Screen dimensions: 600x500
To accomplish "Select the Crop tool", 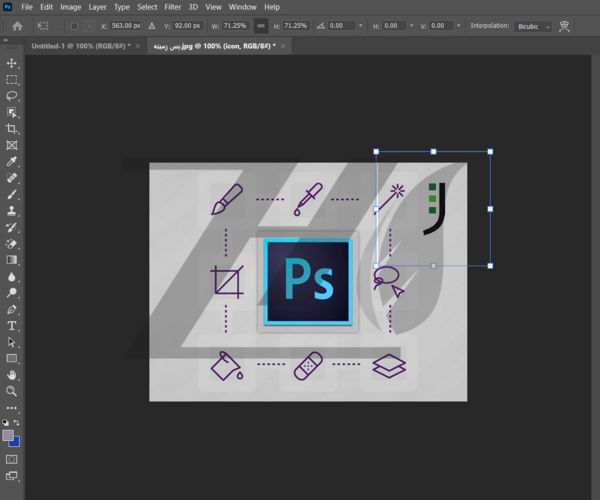I will pos(11,129).
